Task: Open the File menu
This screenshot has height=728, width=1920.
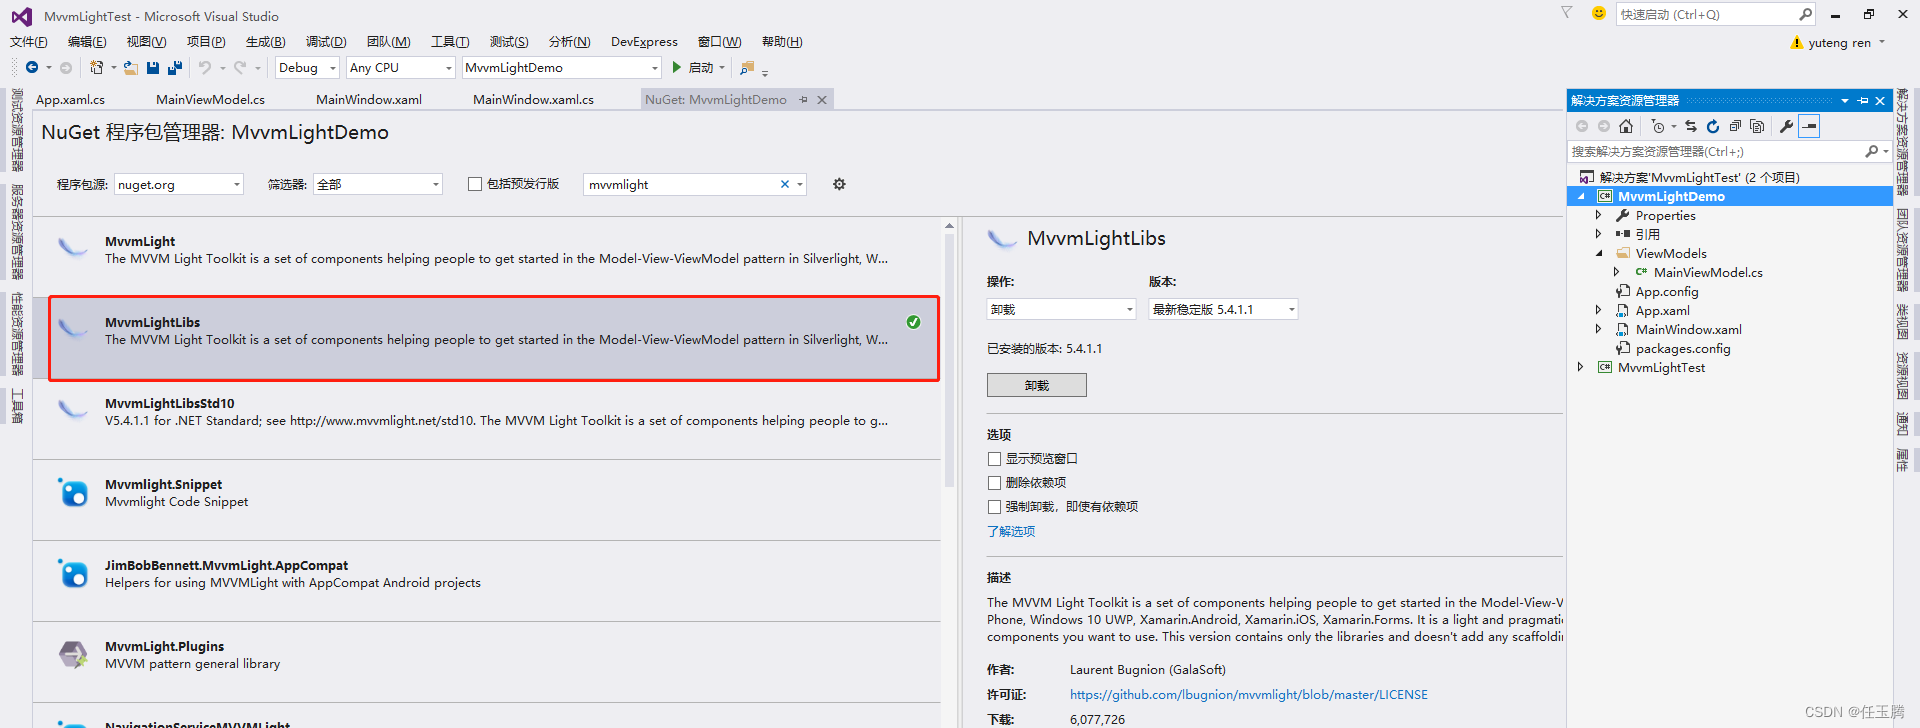Action: point(29,42)
